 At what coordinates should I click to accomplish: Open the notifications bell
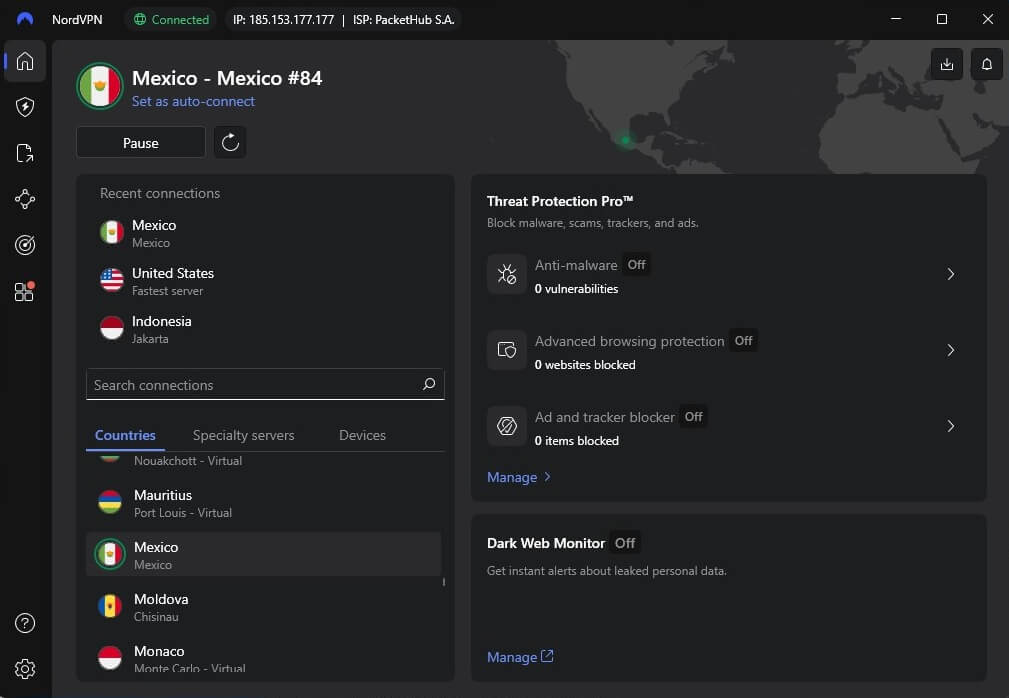click(x=986, y=64)
